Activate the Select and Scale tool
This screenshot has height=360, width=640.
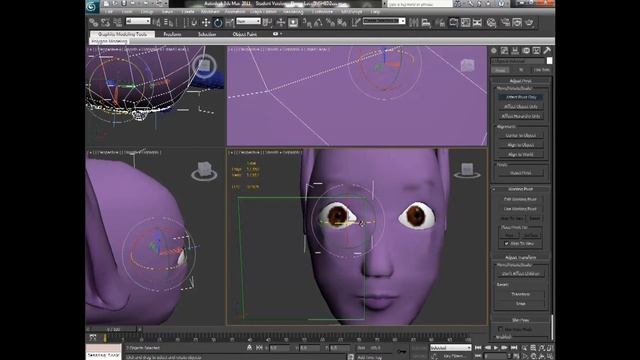pyautogui.click(x=230, y=22)
